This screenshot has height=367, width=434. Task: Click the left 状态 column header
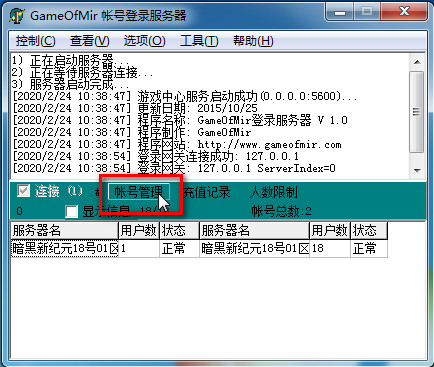[179, 230]
